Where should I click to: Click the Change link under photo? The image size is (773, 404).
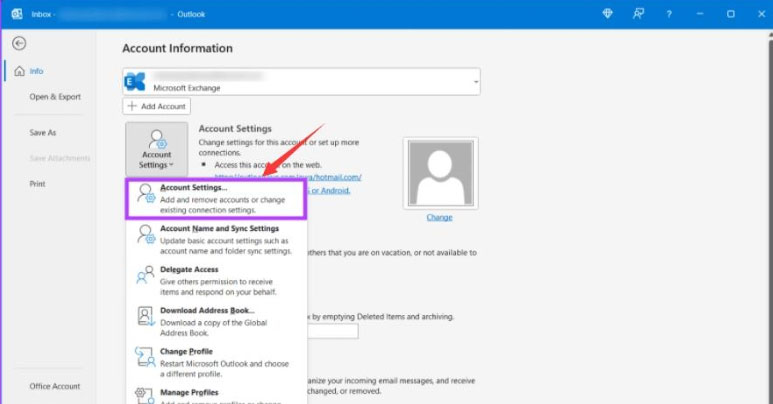click(x=439, y=218)
